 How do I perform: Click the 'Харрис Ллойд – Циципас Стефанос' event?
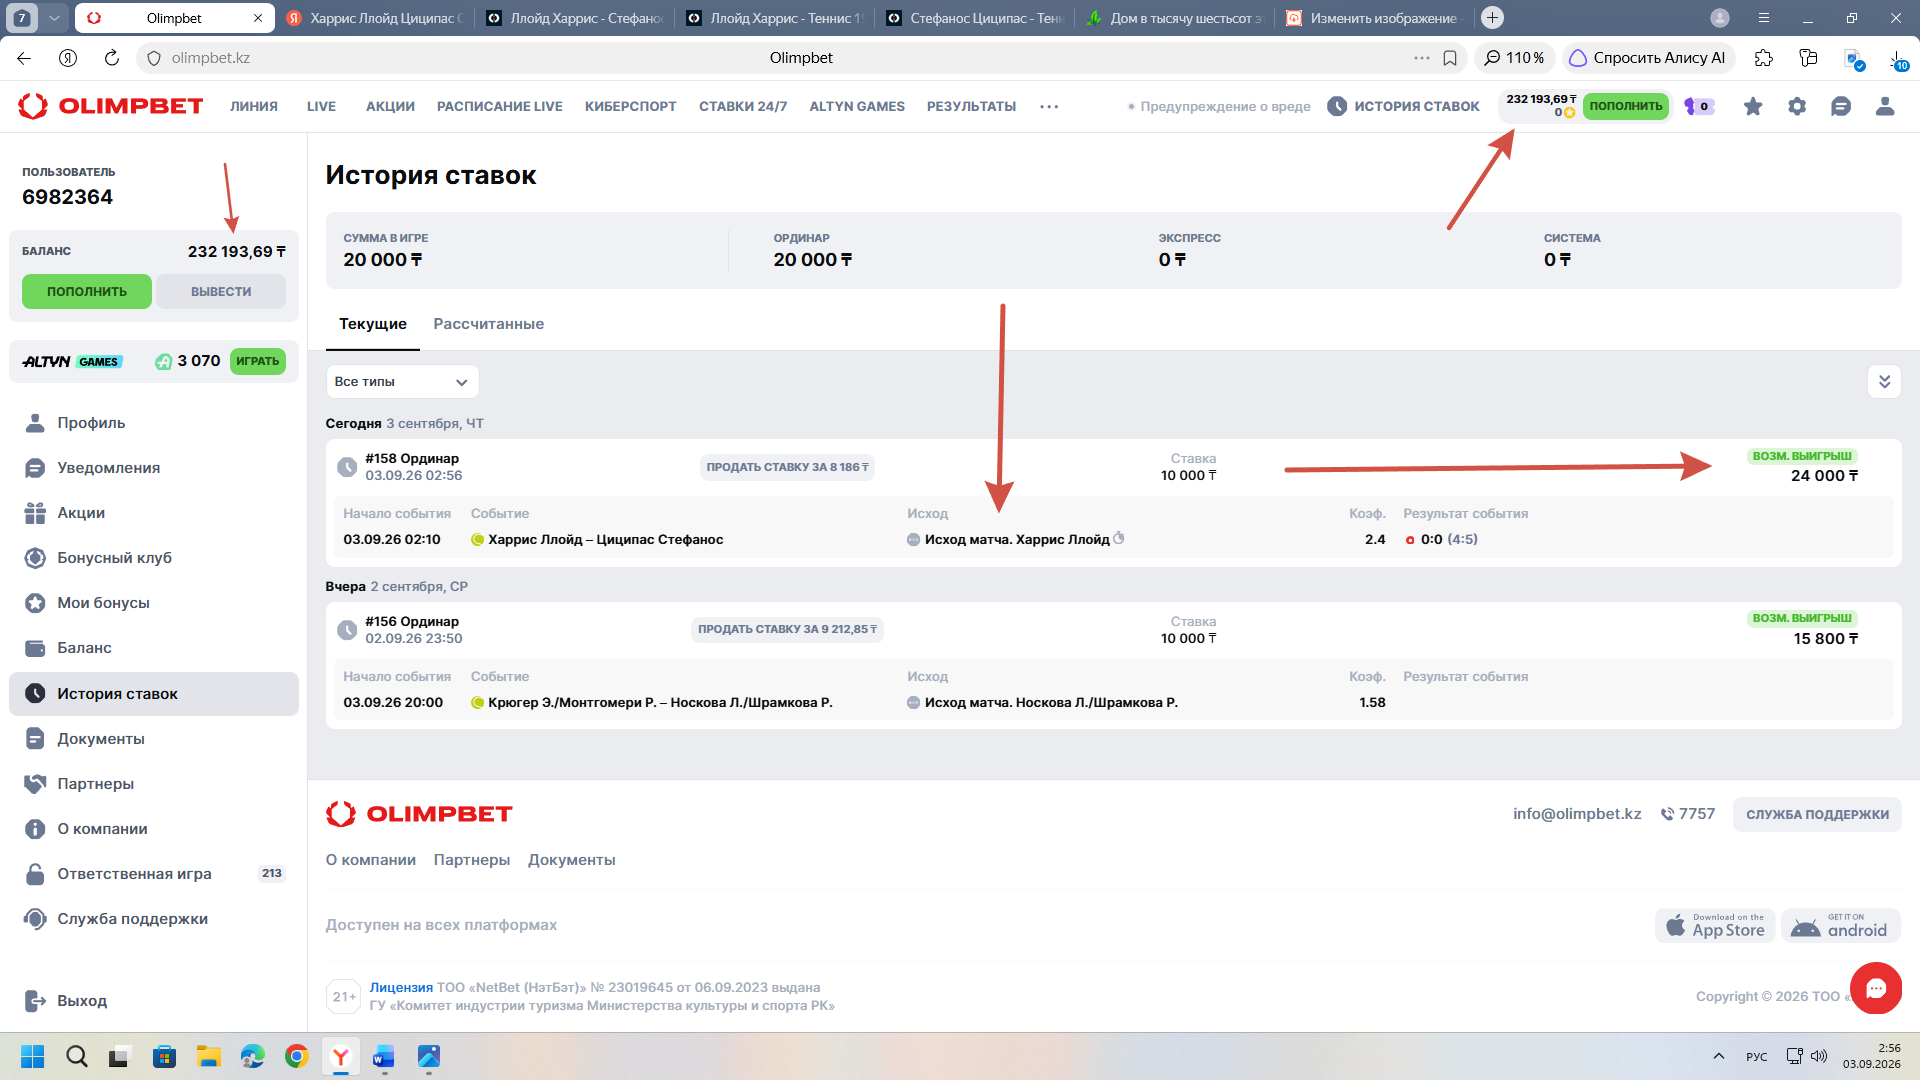tap(606, 540)
